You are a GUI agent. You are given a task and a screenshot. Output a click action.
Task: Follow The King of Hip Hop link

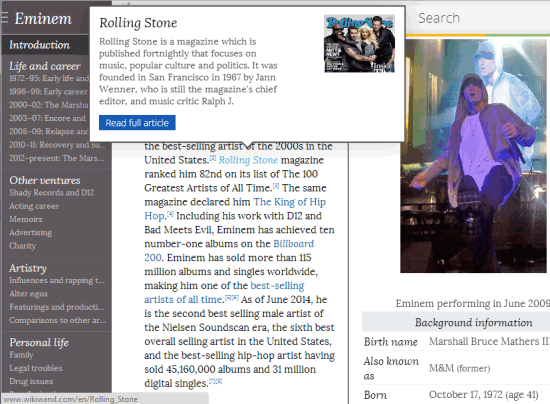pos(235,209)
